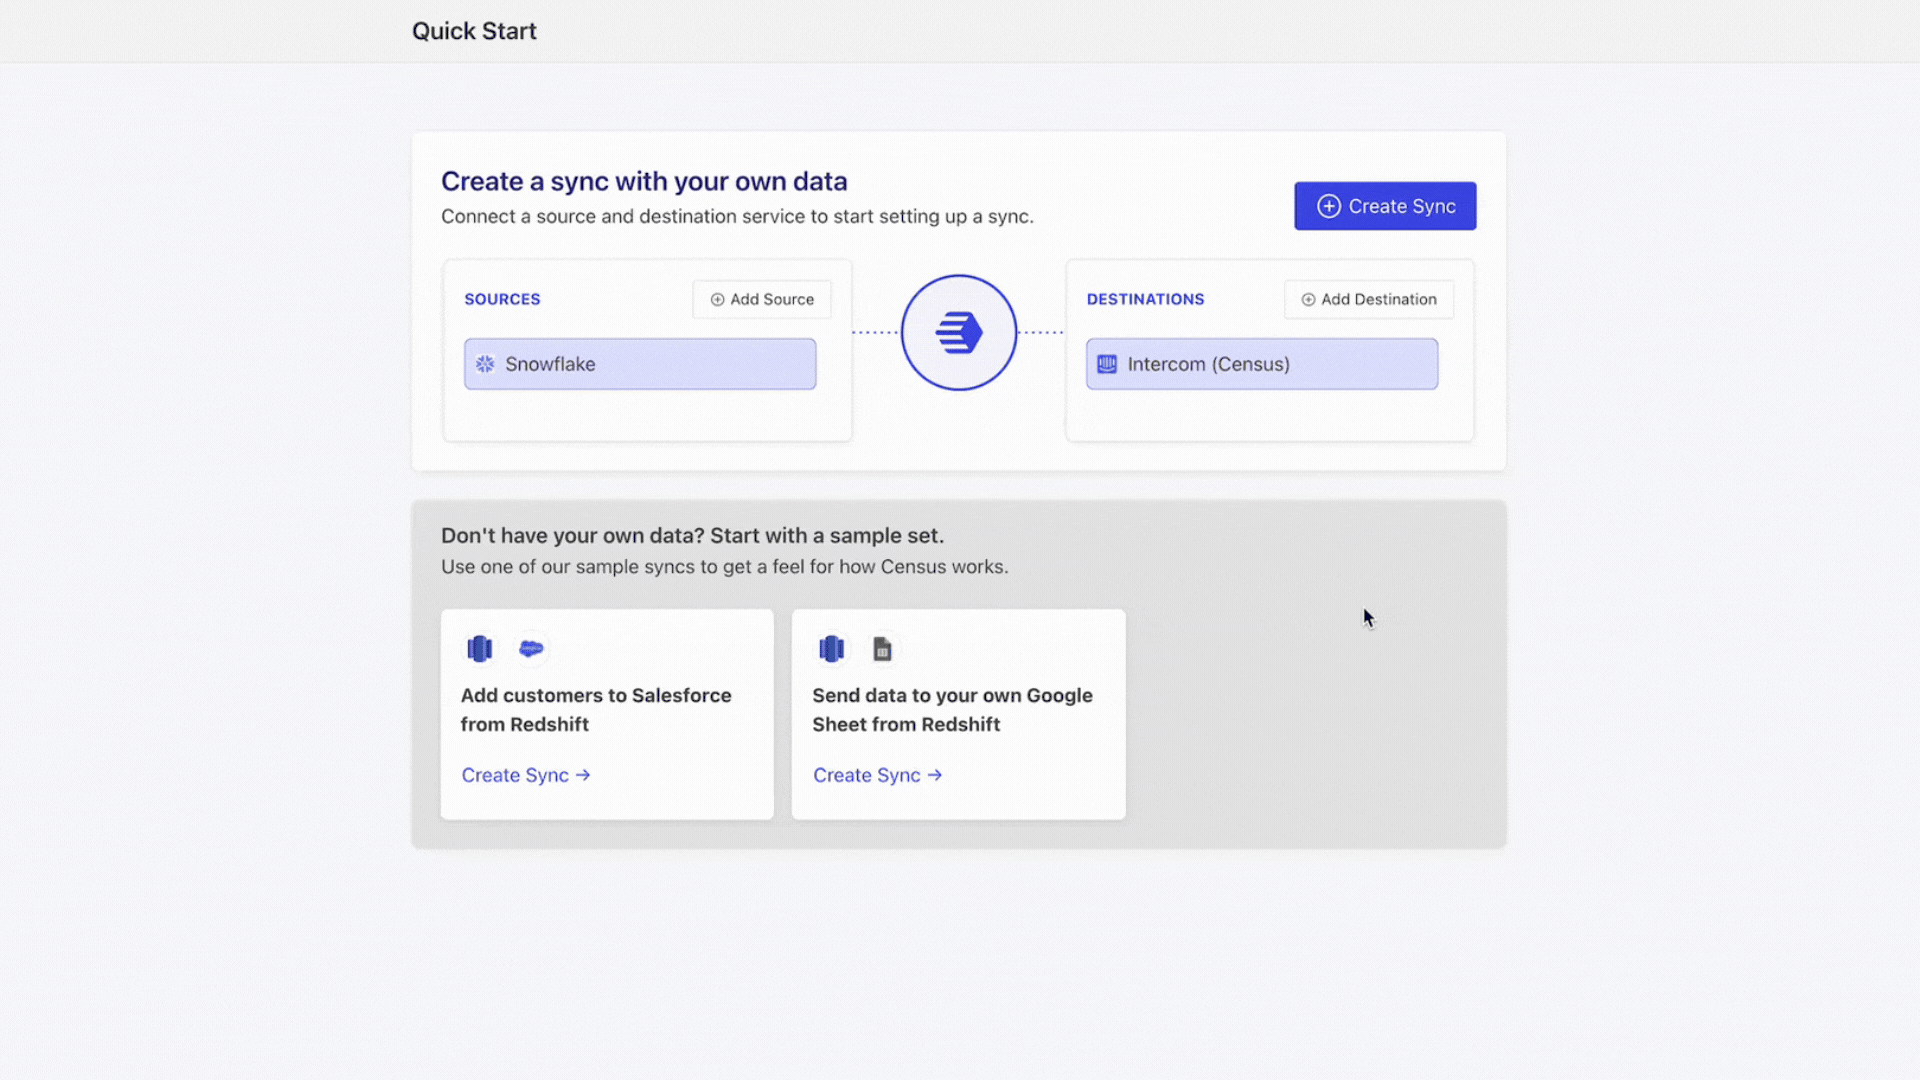Click the Intercom logo icon
This screenshot has height=1080, width=1920.
coord(1107,364)
